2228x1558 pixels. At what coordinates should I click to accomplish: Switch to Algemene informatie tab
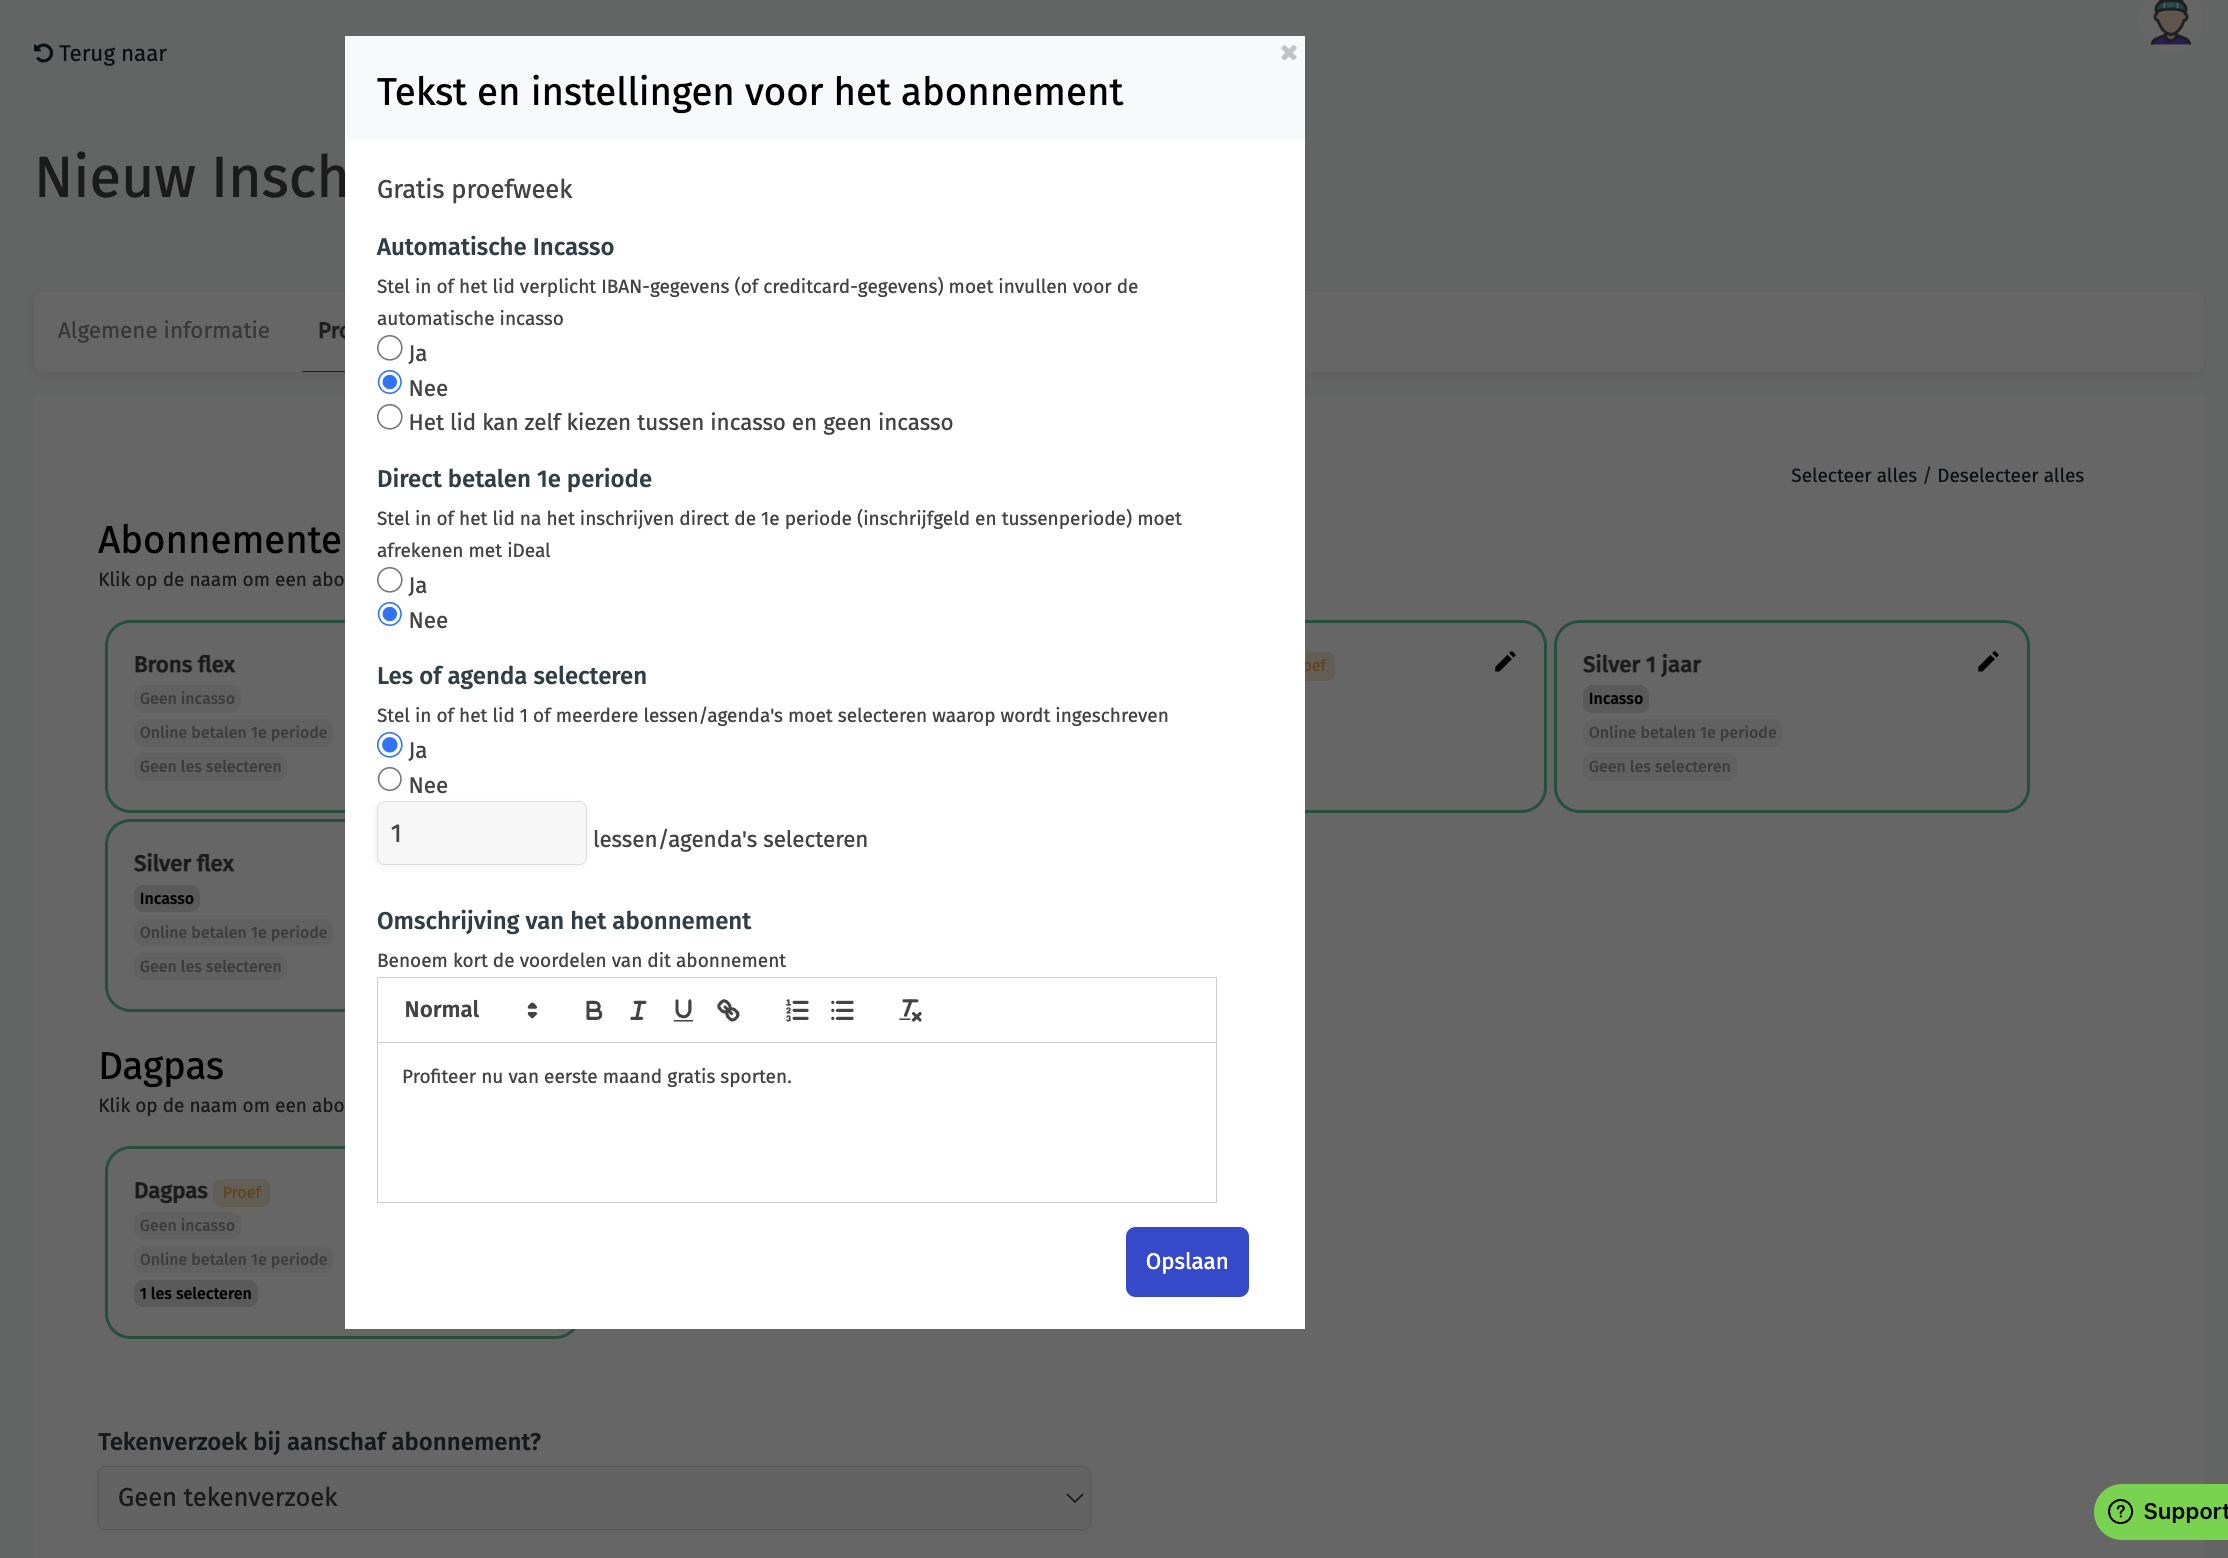coord(164,331)
